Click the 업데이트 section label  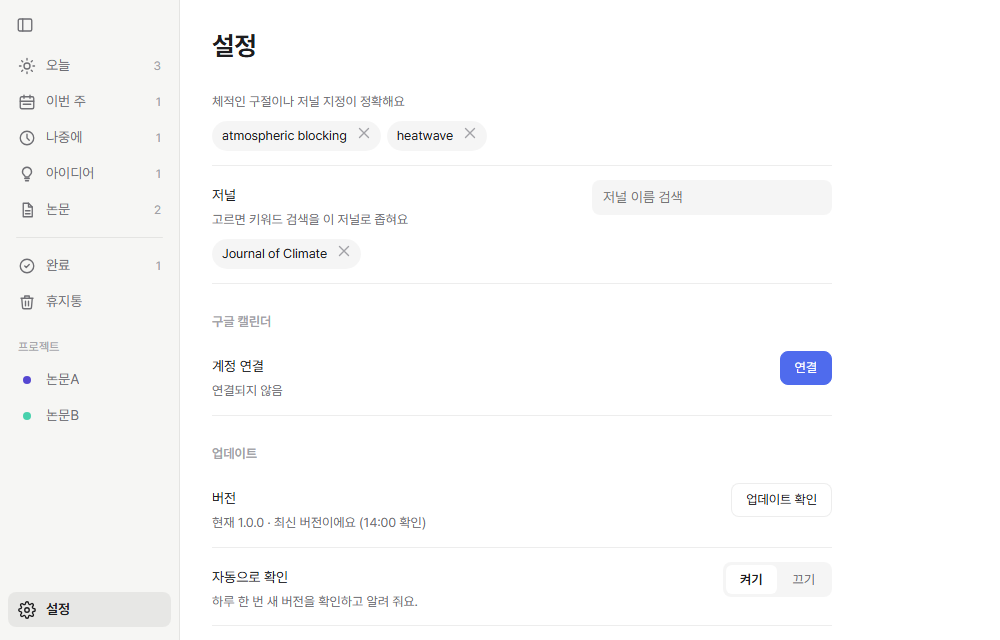235,453
